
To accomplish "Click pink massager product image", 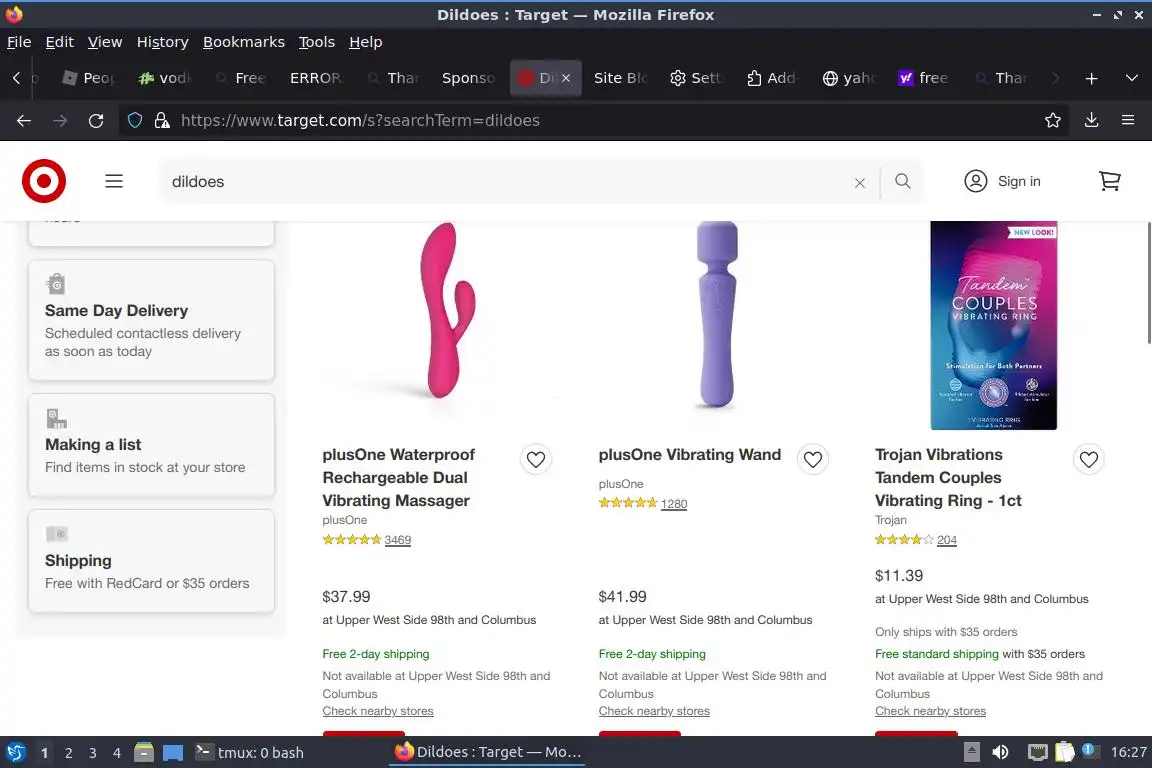I will tap(447, 310).
